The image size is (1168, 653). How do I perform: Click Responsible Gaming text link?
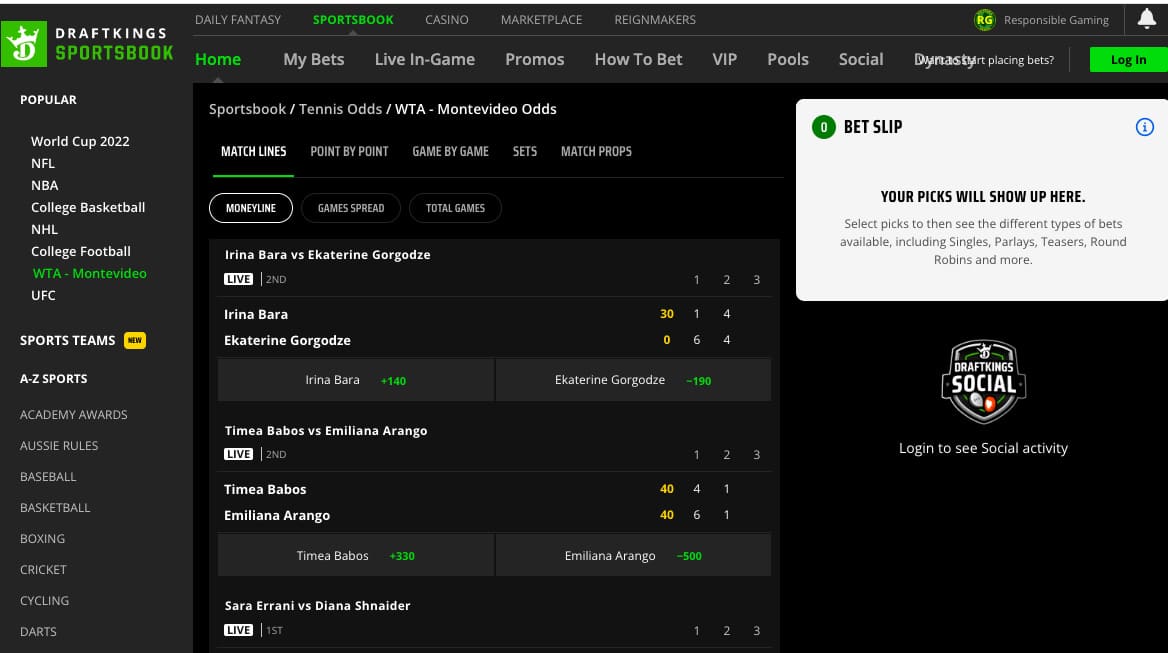[x=1056, y=20]
